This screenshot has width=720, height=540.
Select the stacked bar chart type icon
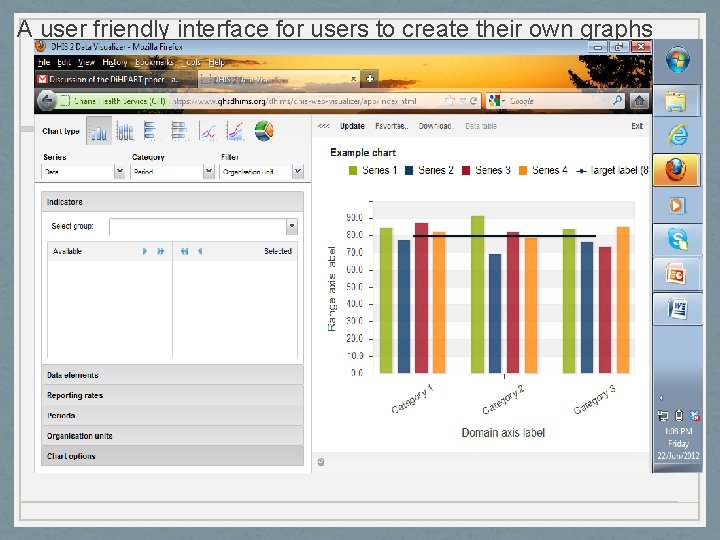[179, 131]
